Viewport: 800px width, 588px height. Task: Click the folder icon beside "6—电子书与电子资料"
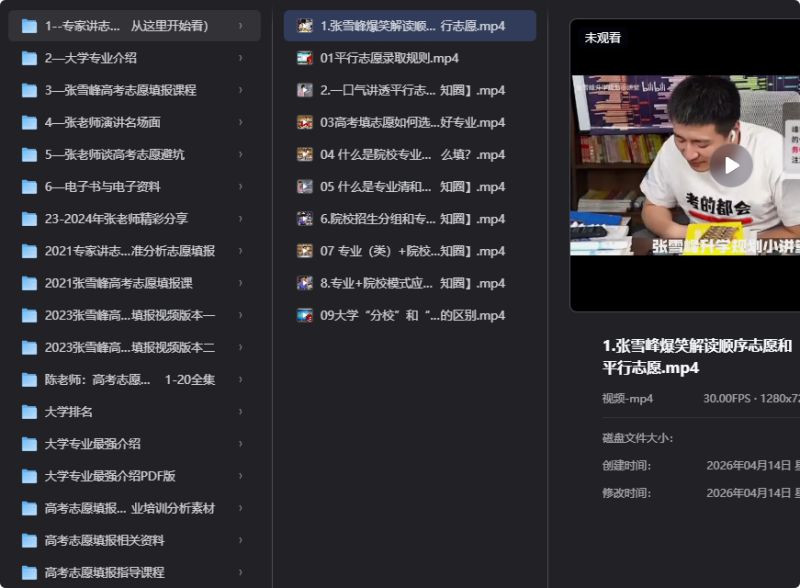(28, 187)
